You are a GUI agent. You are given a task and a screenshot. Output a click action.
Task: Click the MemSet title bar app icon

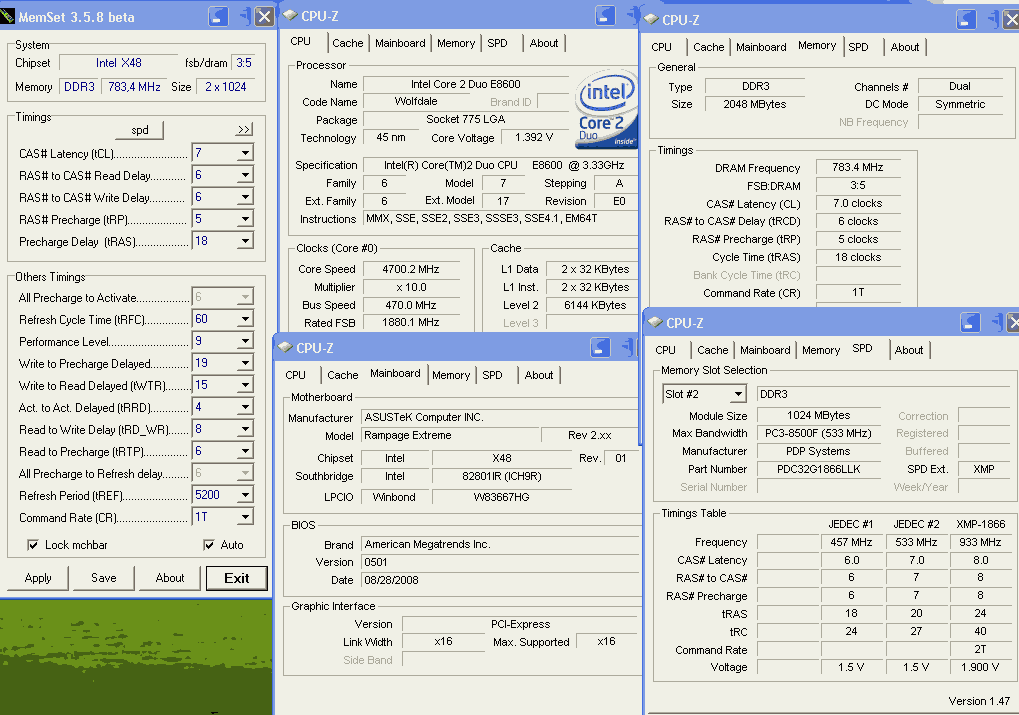click(7, 16)
